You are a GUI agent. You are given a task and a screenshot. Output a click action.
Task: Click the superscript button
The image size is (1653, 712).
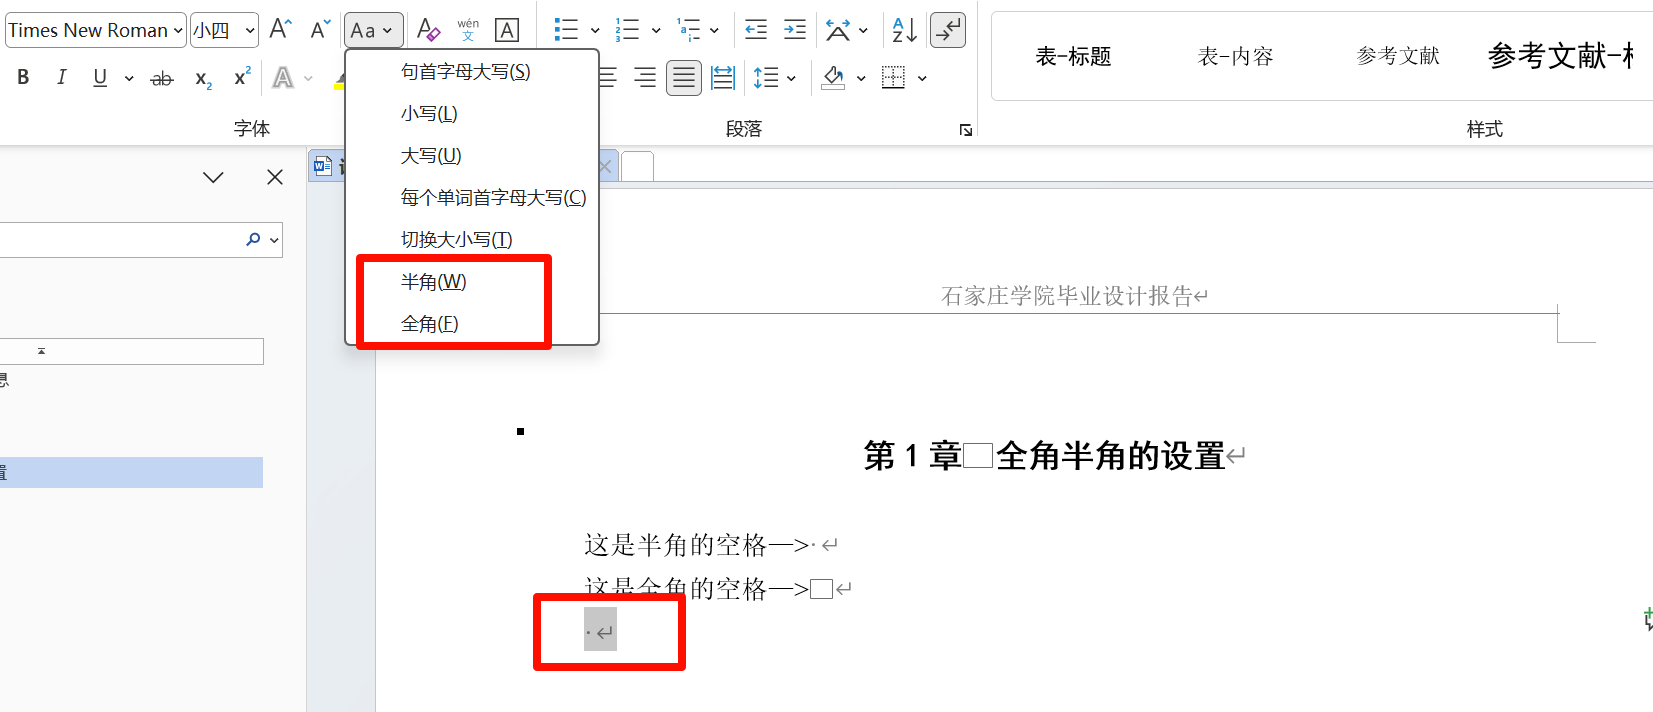[242, 77]
